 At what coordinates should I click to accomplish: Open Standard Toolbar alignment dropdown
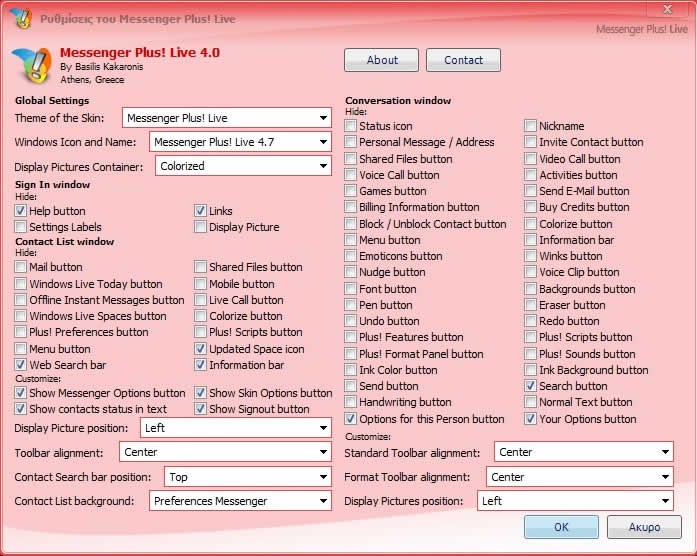[584, 452]
